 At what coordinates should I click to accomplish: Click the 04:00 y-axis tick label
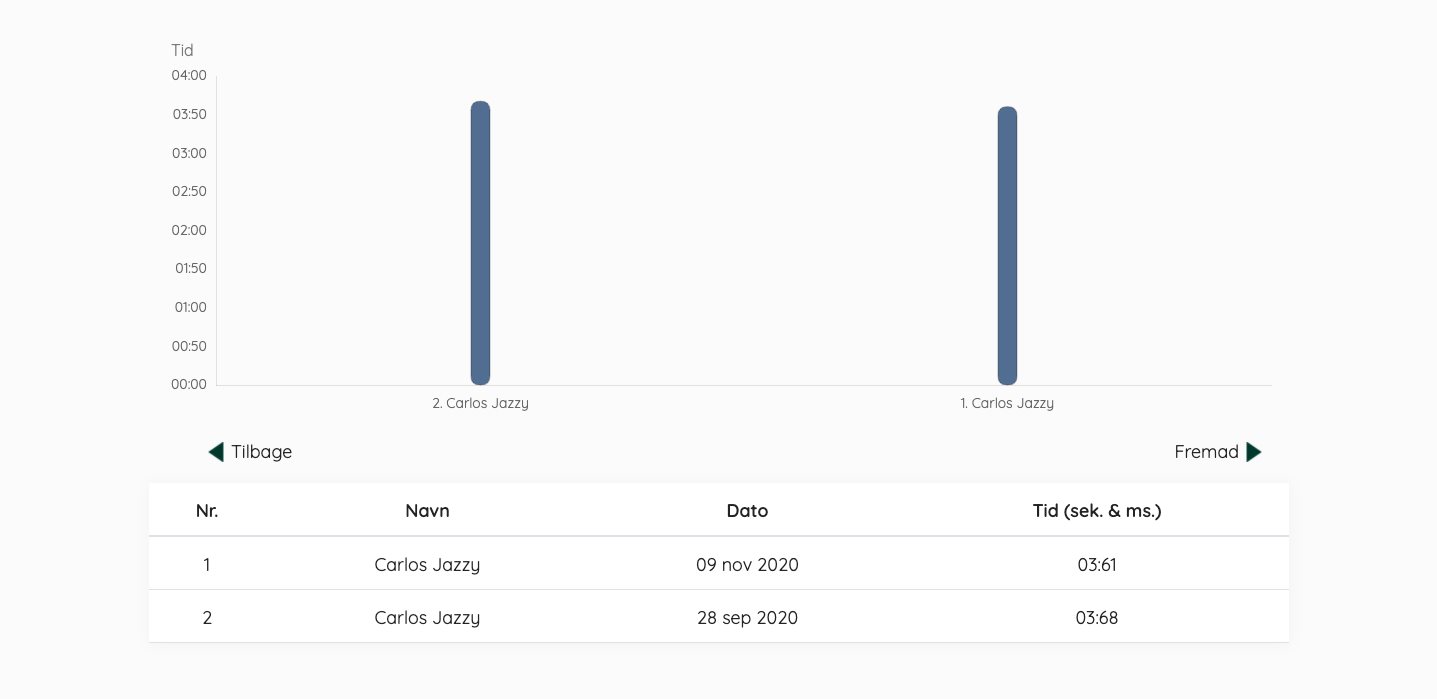click(189, 75)
